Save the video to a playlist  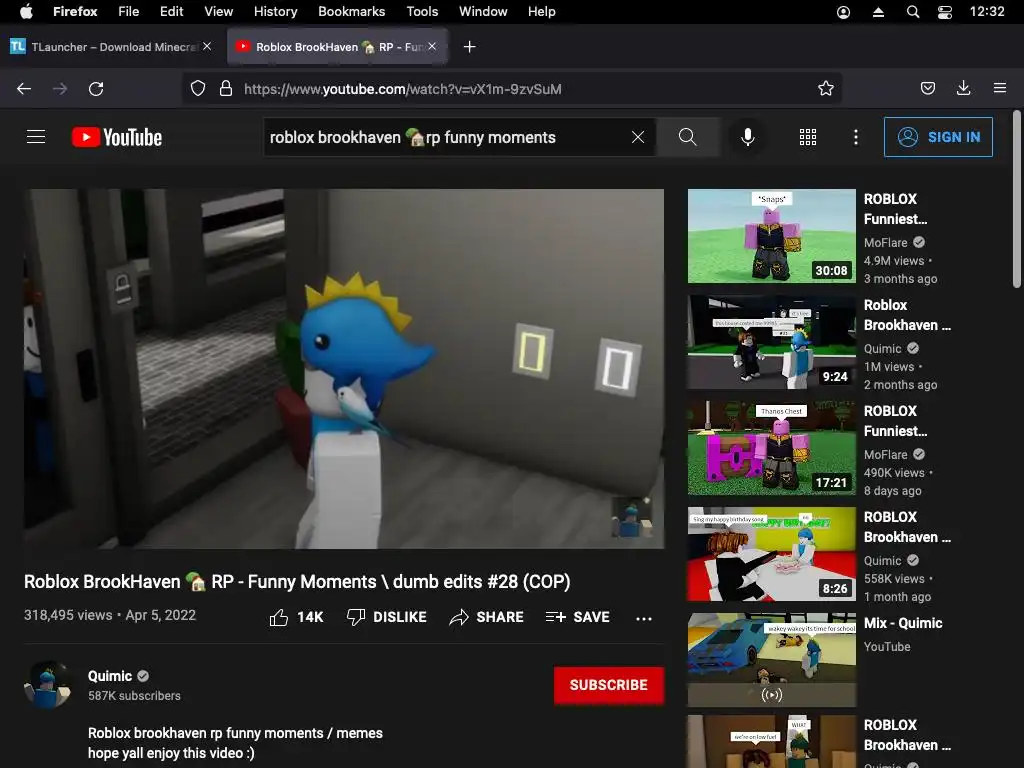coord(577,617)
